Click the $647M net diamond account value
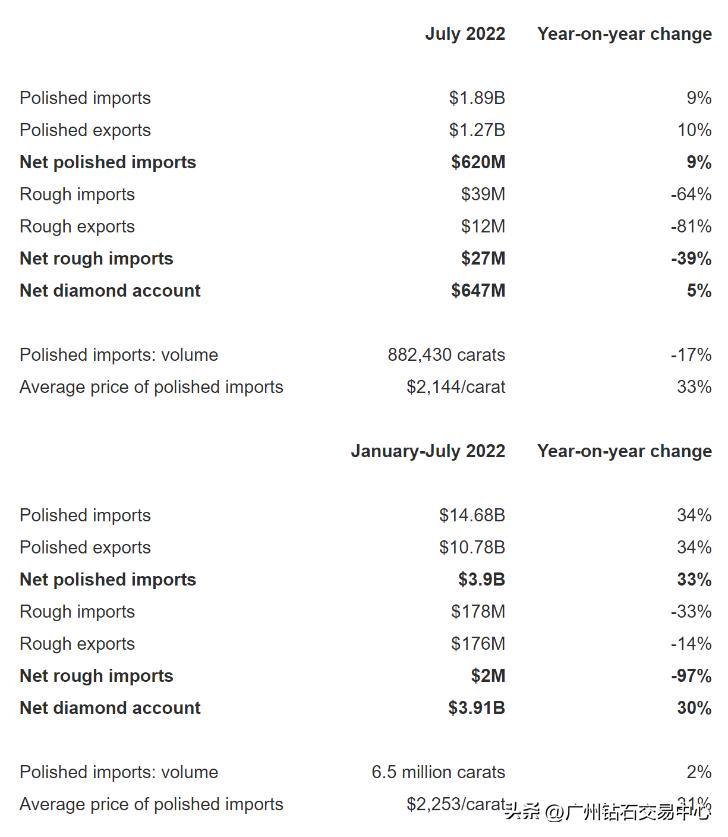This screenshot has width=728, height=837. coord(478,290)
